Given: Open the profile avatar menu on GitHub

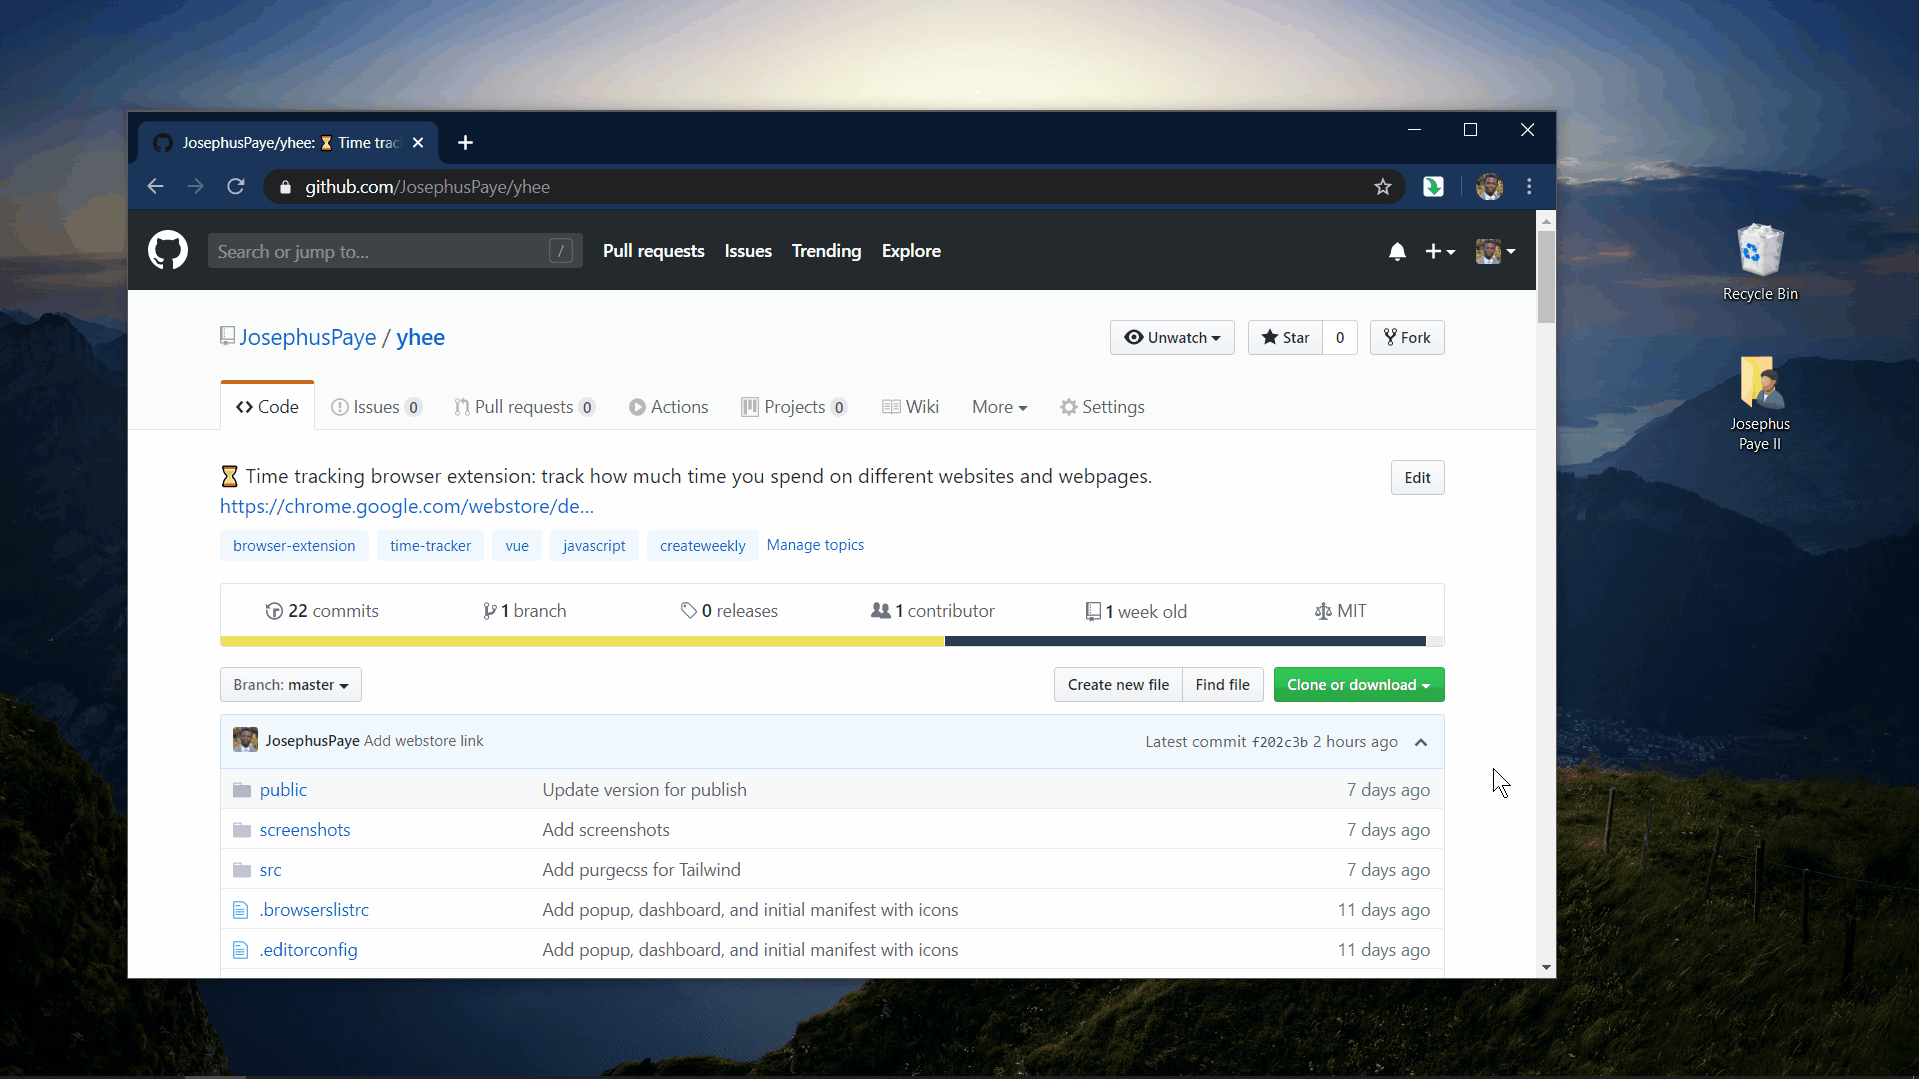Looking at the screenshot, I should pyautogui.click(x=1495, y=252).
